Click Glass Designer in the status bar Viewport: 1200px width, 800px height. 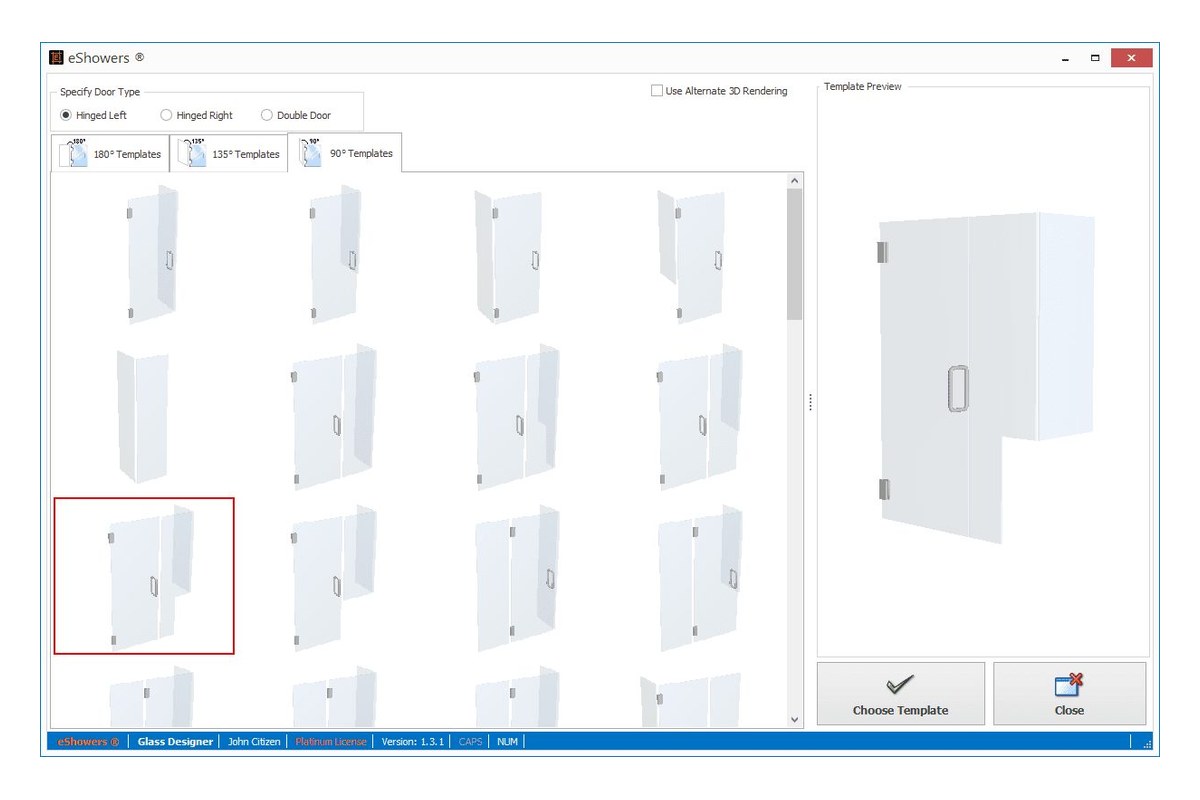[175, 742]
